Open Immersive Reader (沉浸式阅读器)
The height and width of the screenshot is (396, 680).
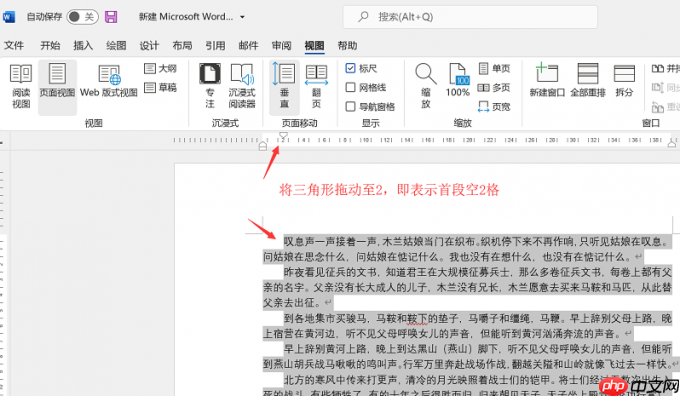click(242, 86)
